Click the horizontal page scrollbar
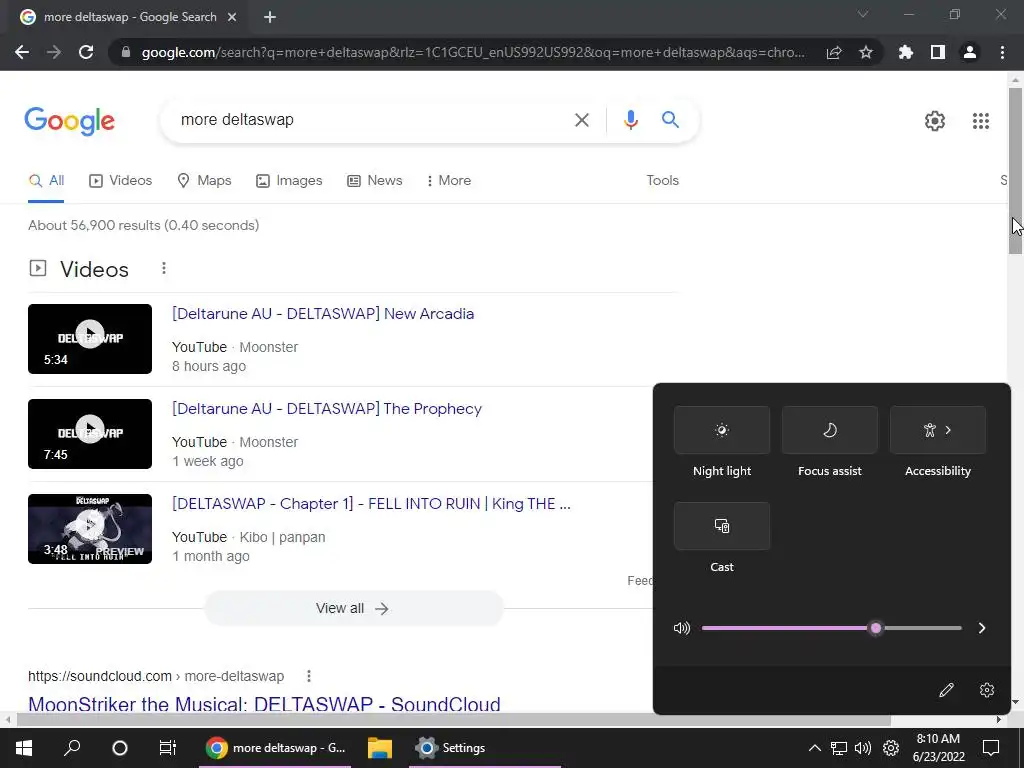The height and width of the screenshot is (768, 1024). point(454,720)
